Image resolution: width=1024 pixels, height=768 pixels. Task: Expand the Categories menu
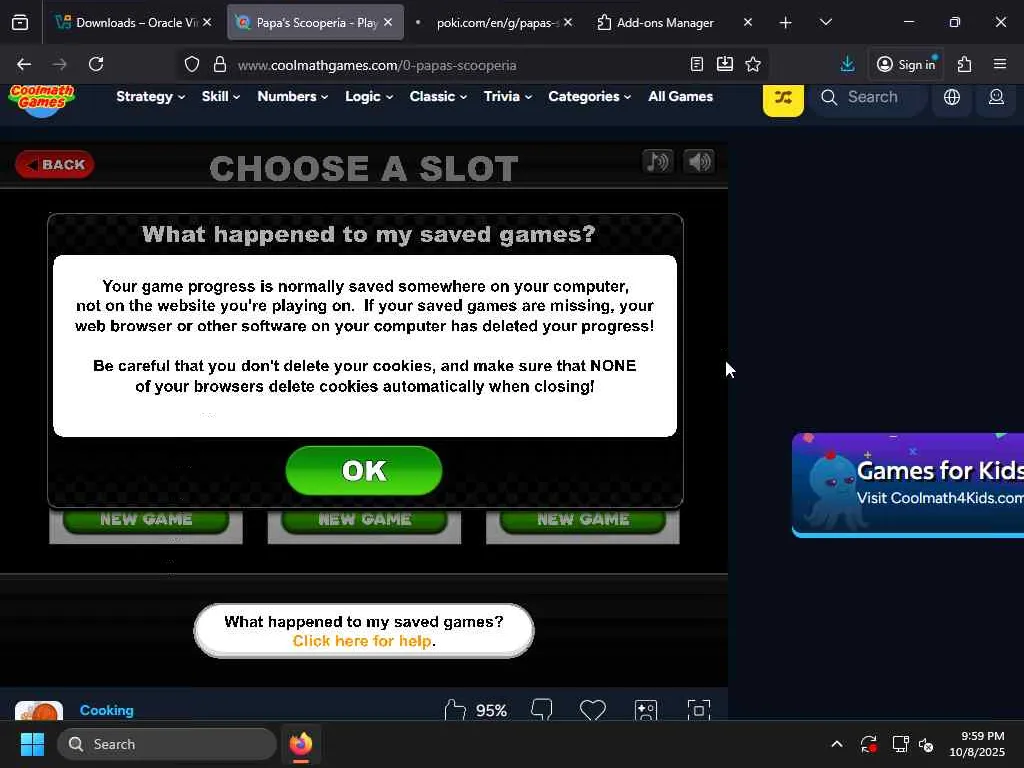(x=589, y=97)
